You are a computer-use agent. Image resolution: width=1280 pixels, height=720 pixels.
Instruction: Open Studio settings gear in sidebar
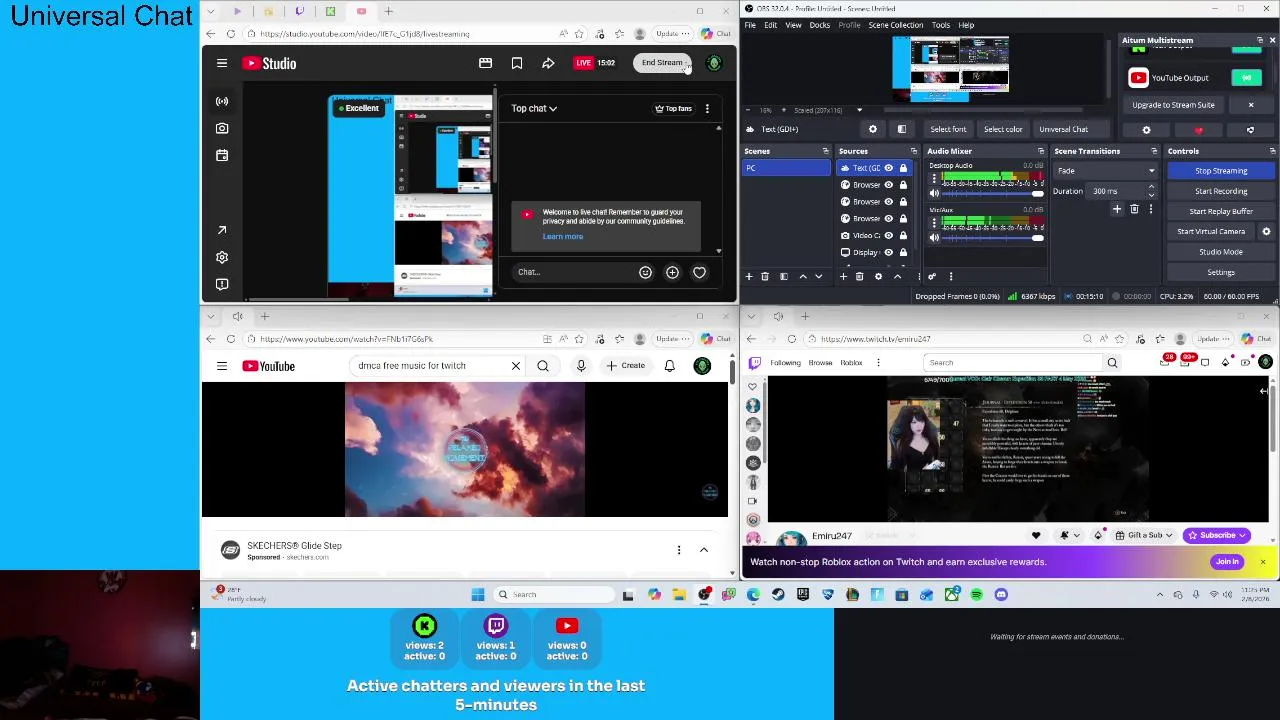click(x=222, y=257)
